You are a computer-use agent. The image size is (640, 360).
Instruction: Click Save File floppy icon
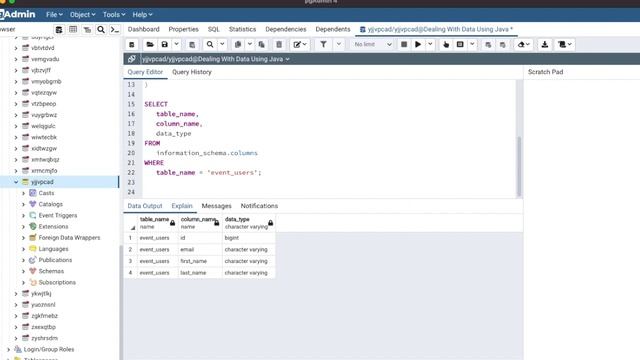point(164,44)
